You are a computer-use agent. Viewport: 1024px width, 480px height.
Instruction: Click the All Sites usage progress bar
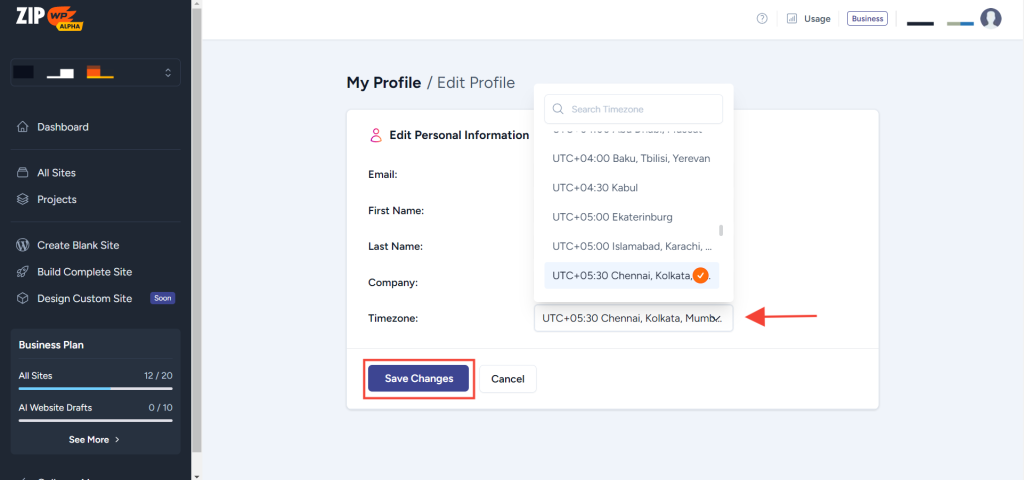coord(95,387)
